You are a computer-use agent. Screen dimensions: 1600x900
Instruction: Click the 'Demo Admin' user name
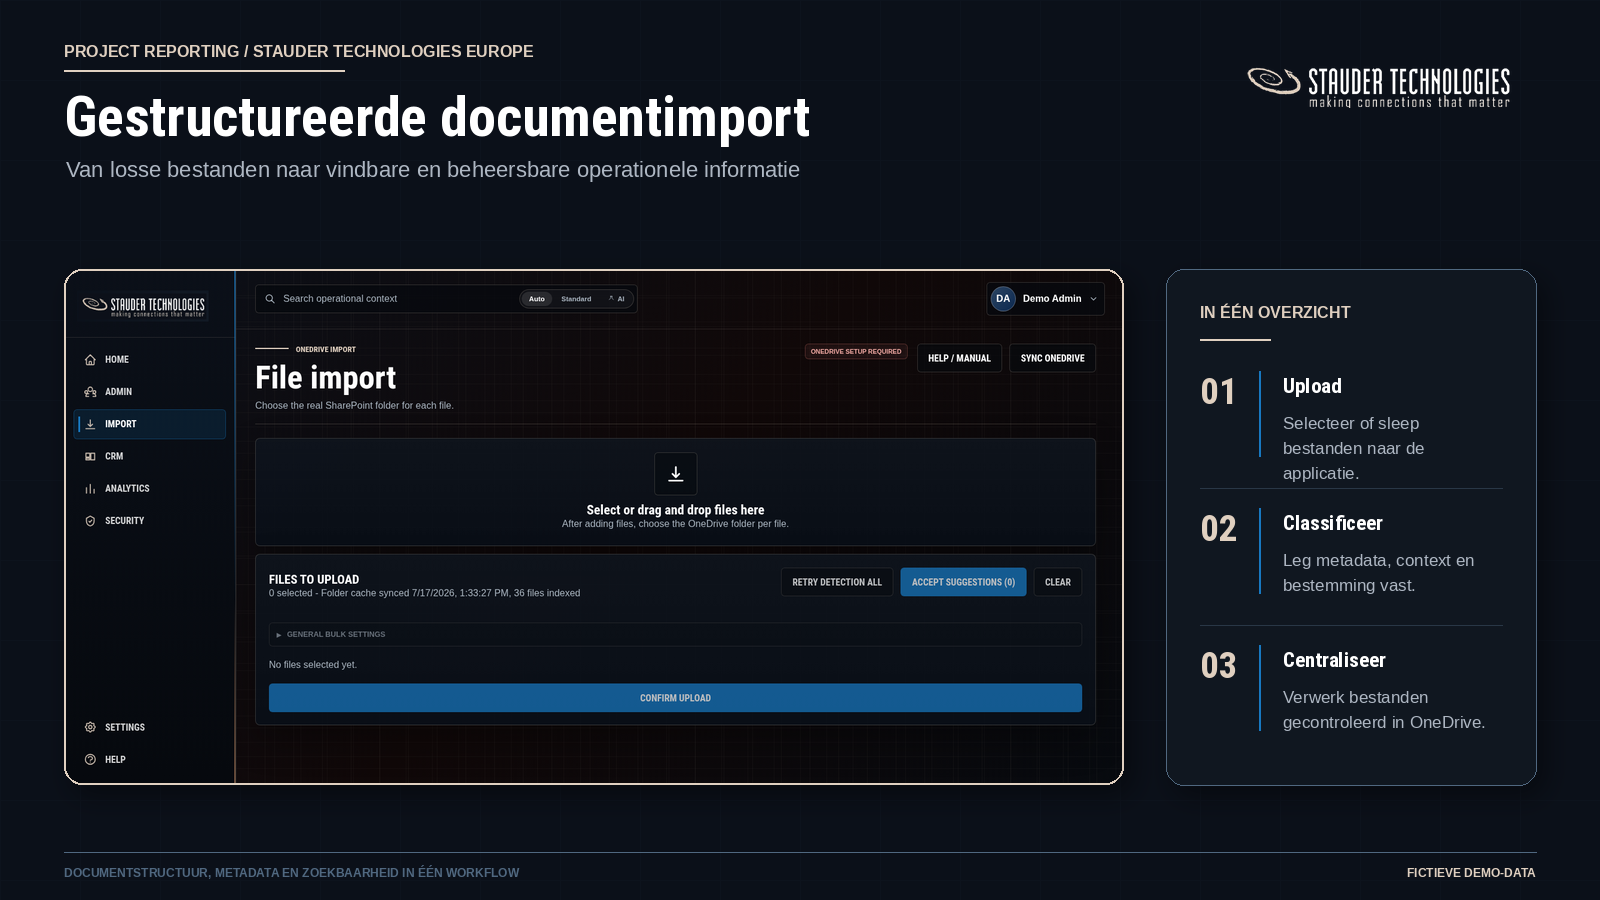click(1052, 299)
